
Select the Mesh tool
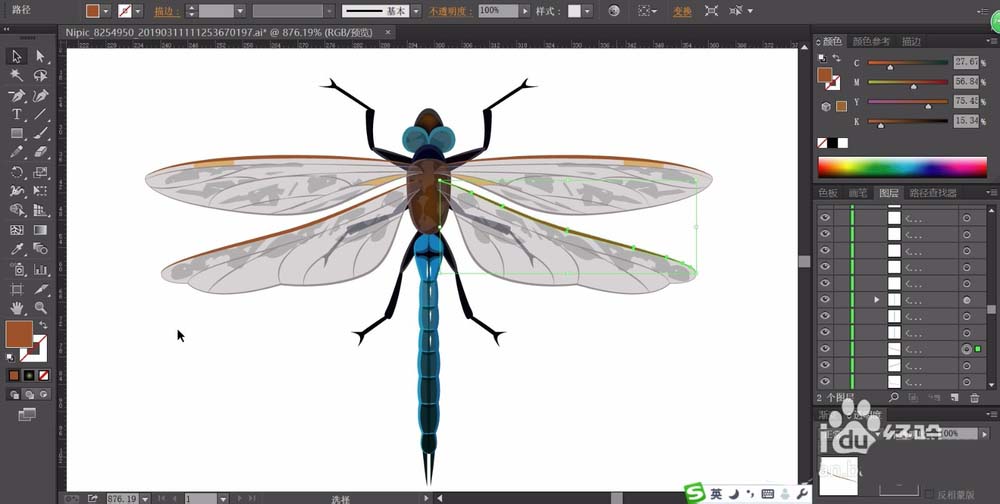coord(17,230)
